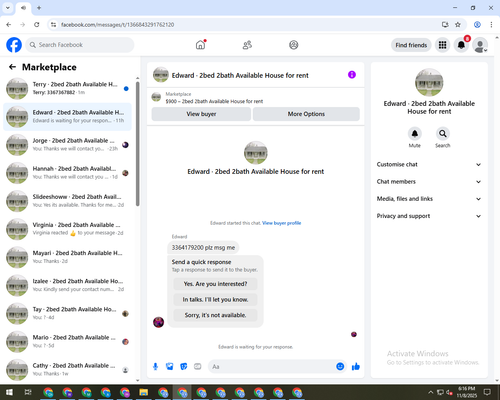Viewport: 500px width, 400px height.
Task: Open Hannah's conversation in the list
Action: (x=67, y=173)
